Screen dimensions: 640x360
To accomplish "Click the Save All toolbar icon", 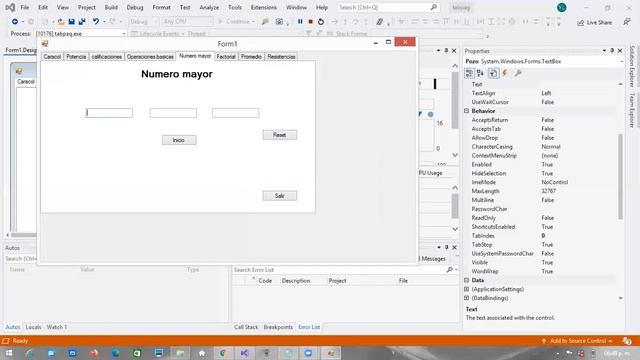I will tap(82, 22).
